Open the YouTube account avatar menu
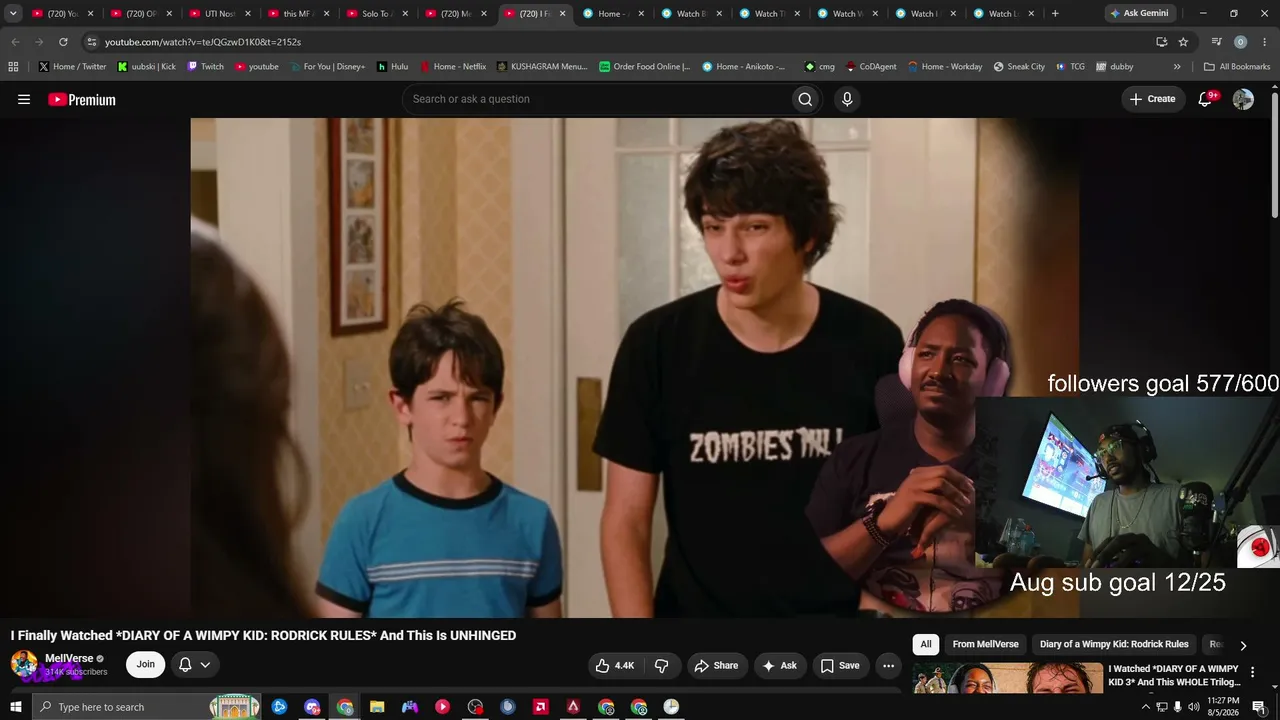 [1243, 99]
